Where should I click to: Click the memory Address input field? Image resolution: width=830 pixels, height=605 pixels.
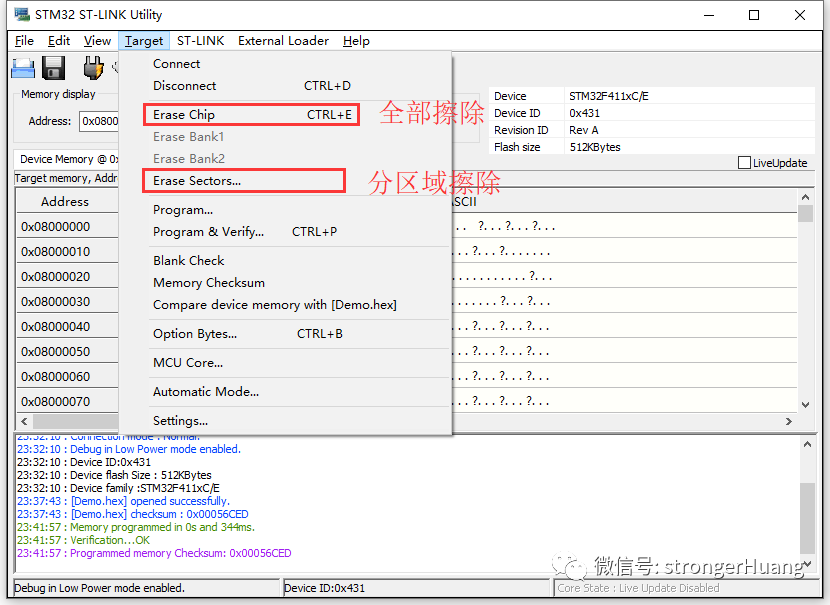pos(100,121)
